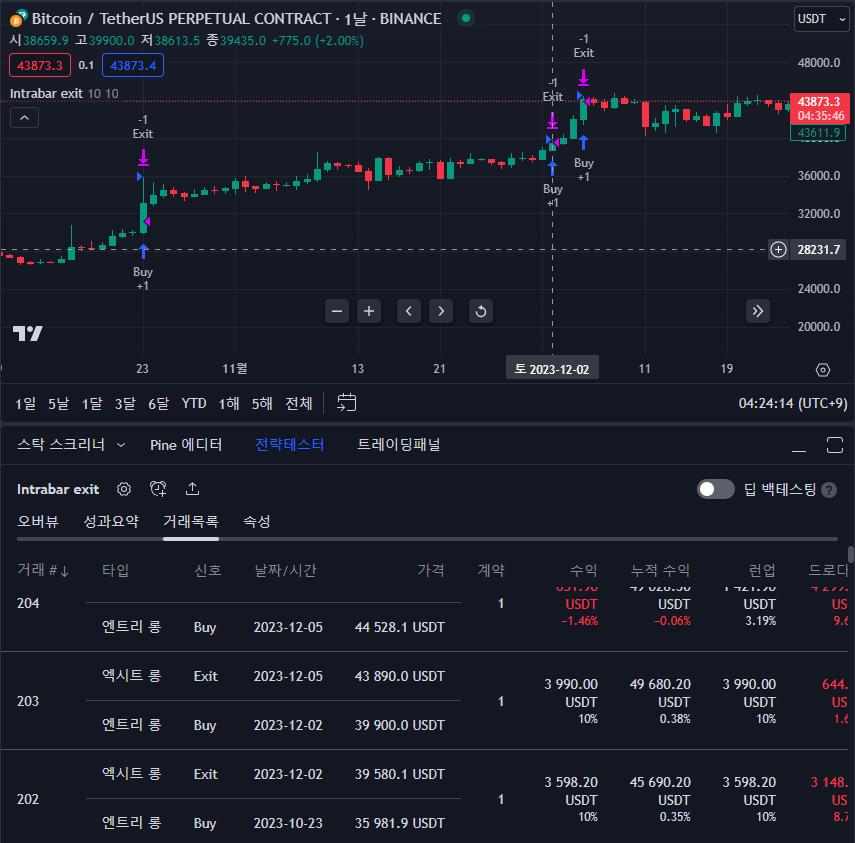Export the strategy data with upload icon
The height and width of the screenshot is (843, 855).
coord(192,489)
